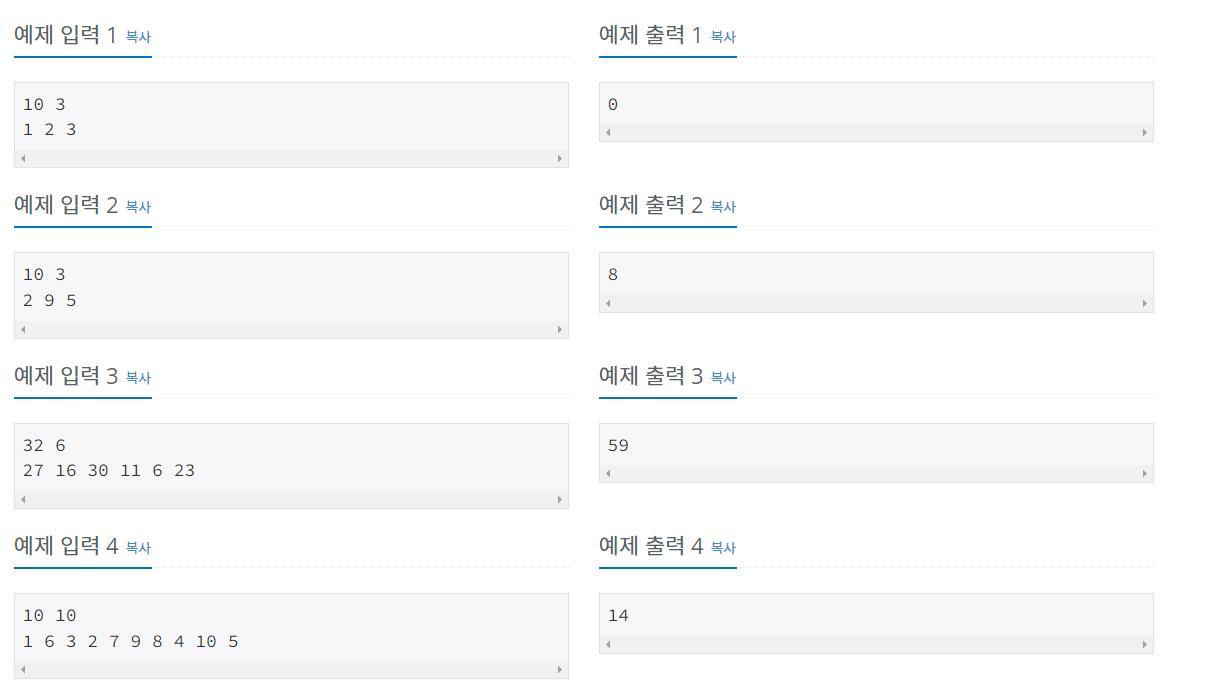This screenshot has width=1205, height=695.
Task: Copy example input 4 via 복사 link
Action: [138, 548]
